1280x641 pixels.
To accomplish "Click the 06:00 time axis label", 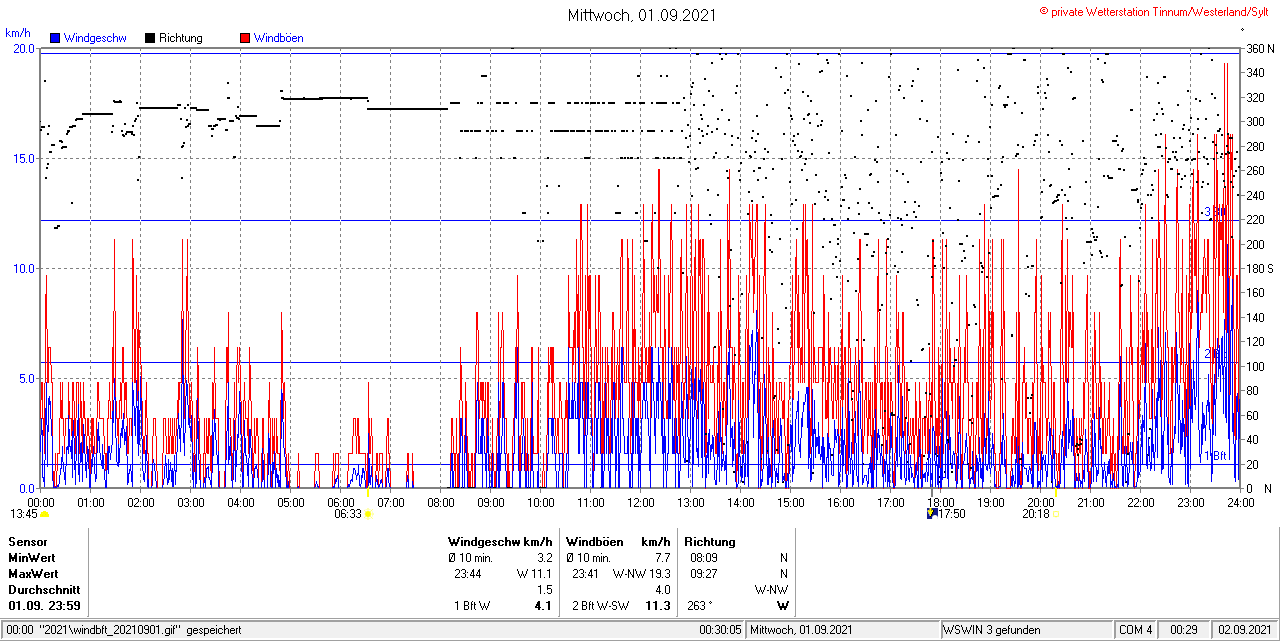I will point(341,502).
